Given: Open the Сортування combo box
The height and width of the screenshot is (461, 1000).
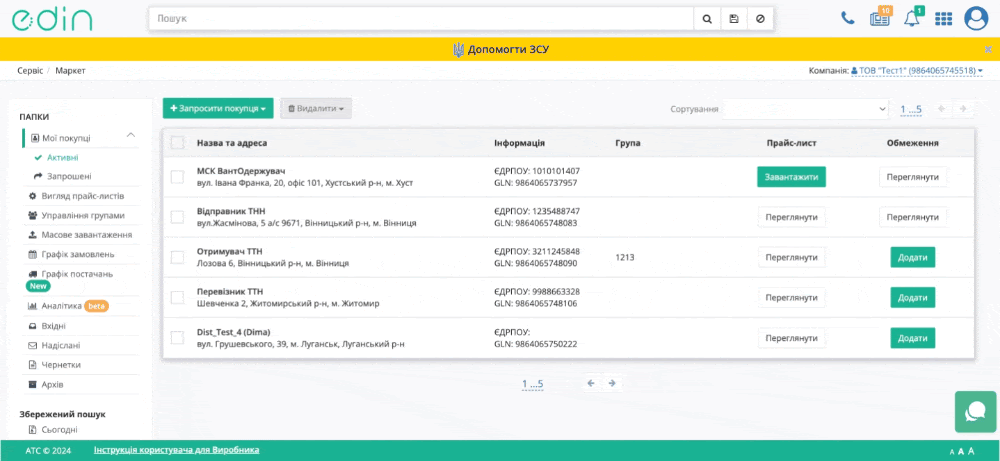Looking at the screenshot, I should click(x=805, y=109).
